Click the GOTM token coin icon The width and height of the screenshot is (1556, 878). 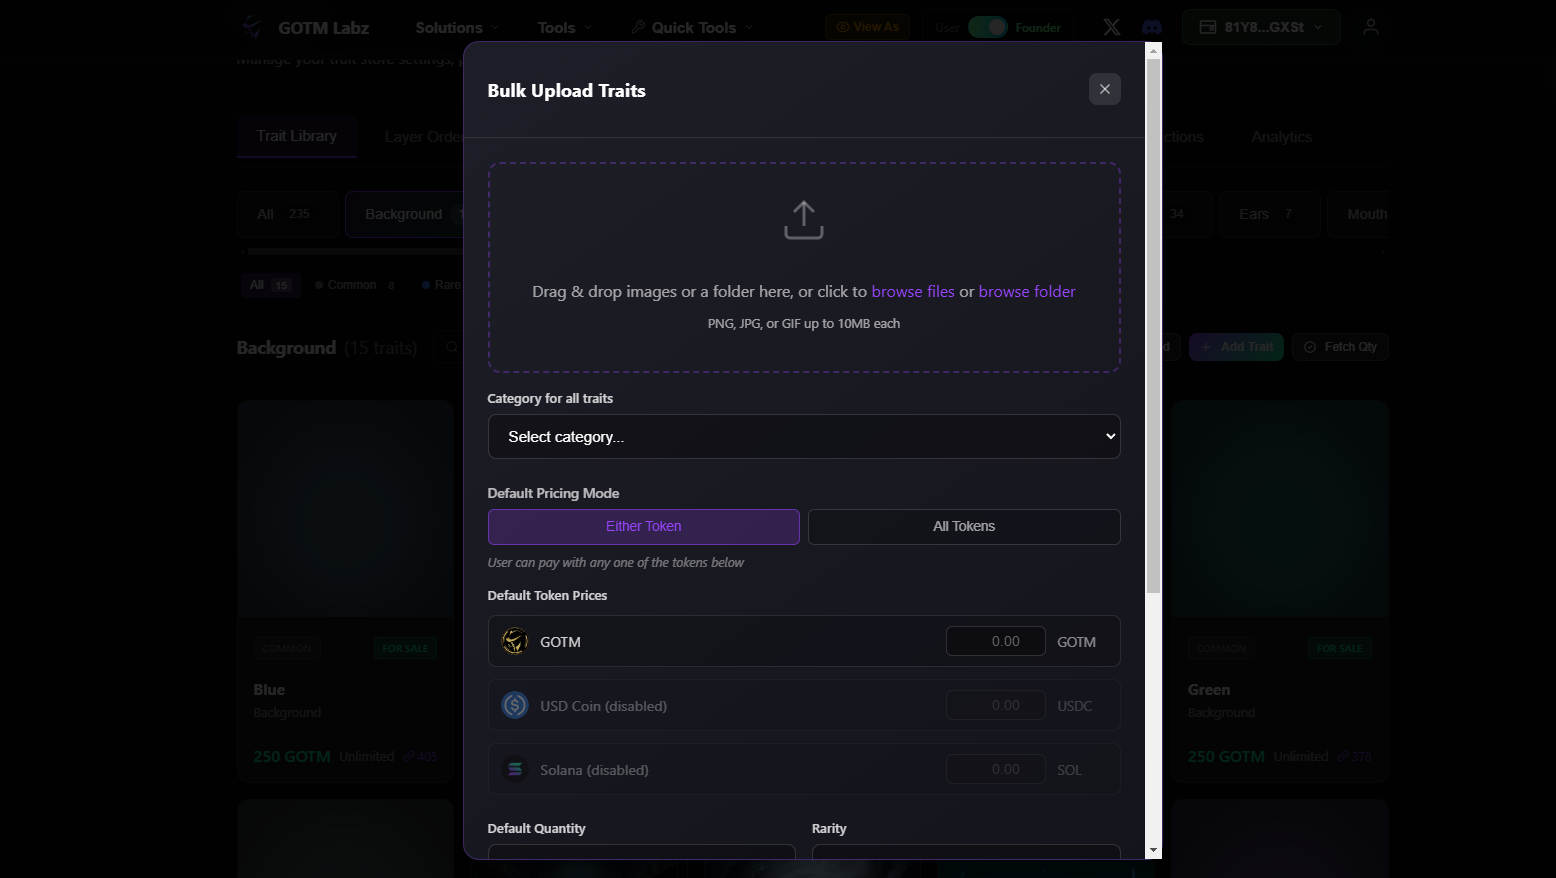[514, 641]
